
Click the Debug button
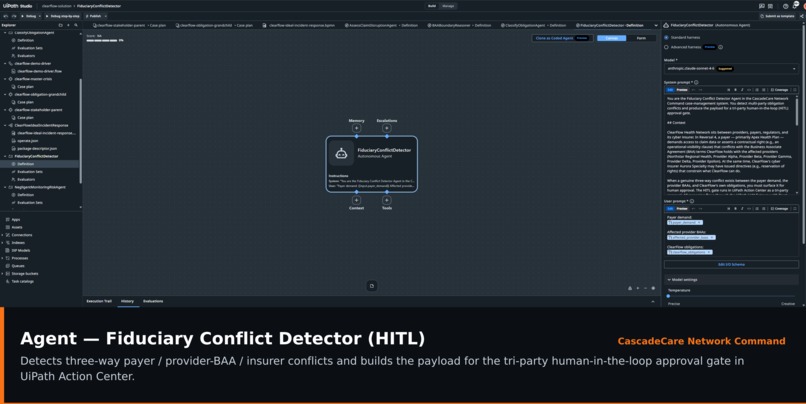coord(28,16)
